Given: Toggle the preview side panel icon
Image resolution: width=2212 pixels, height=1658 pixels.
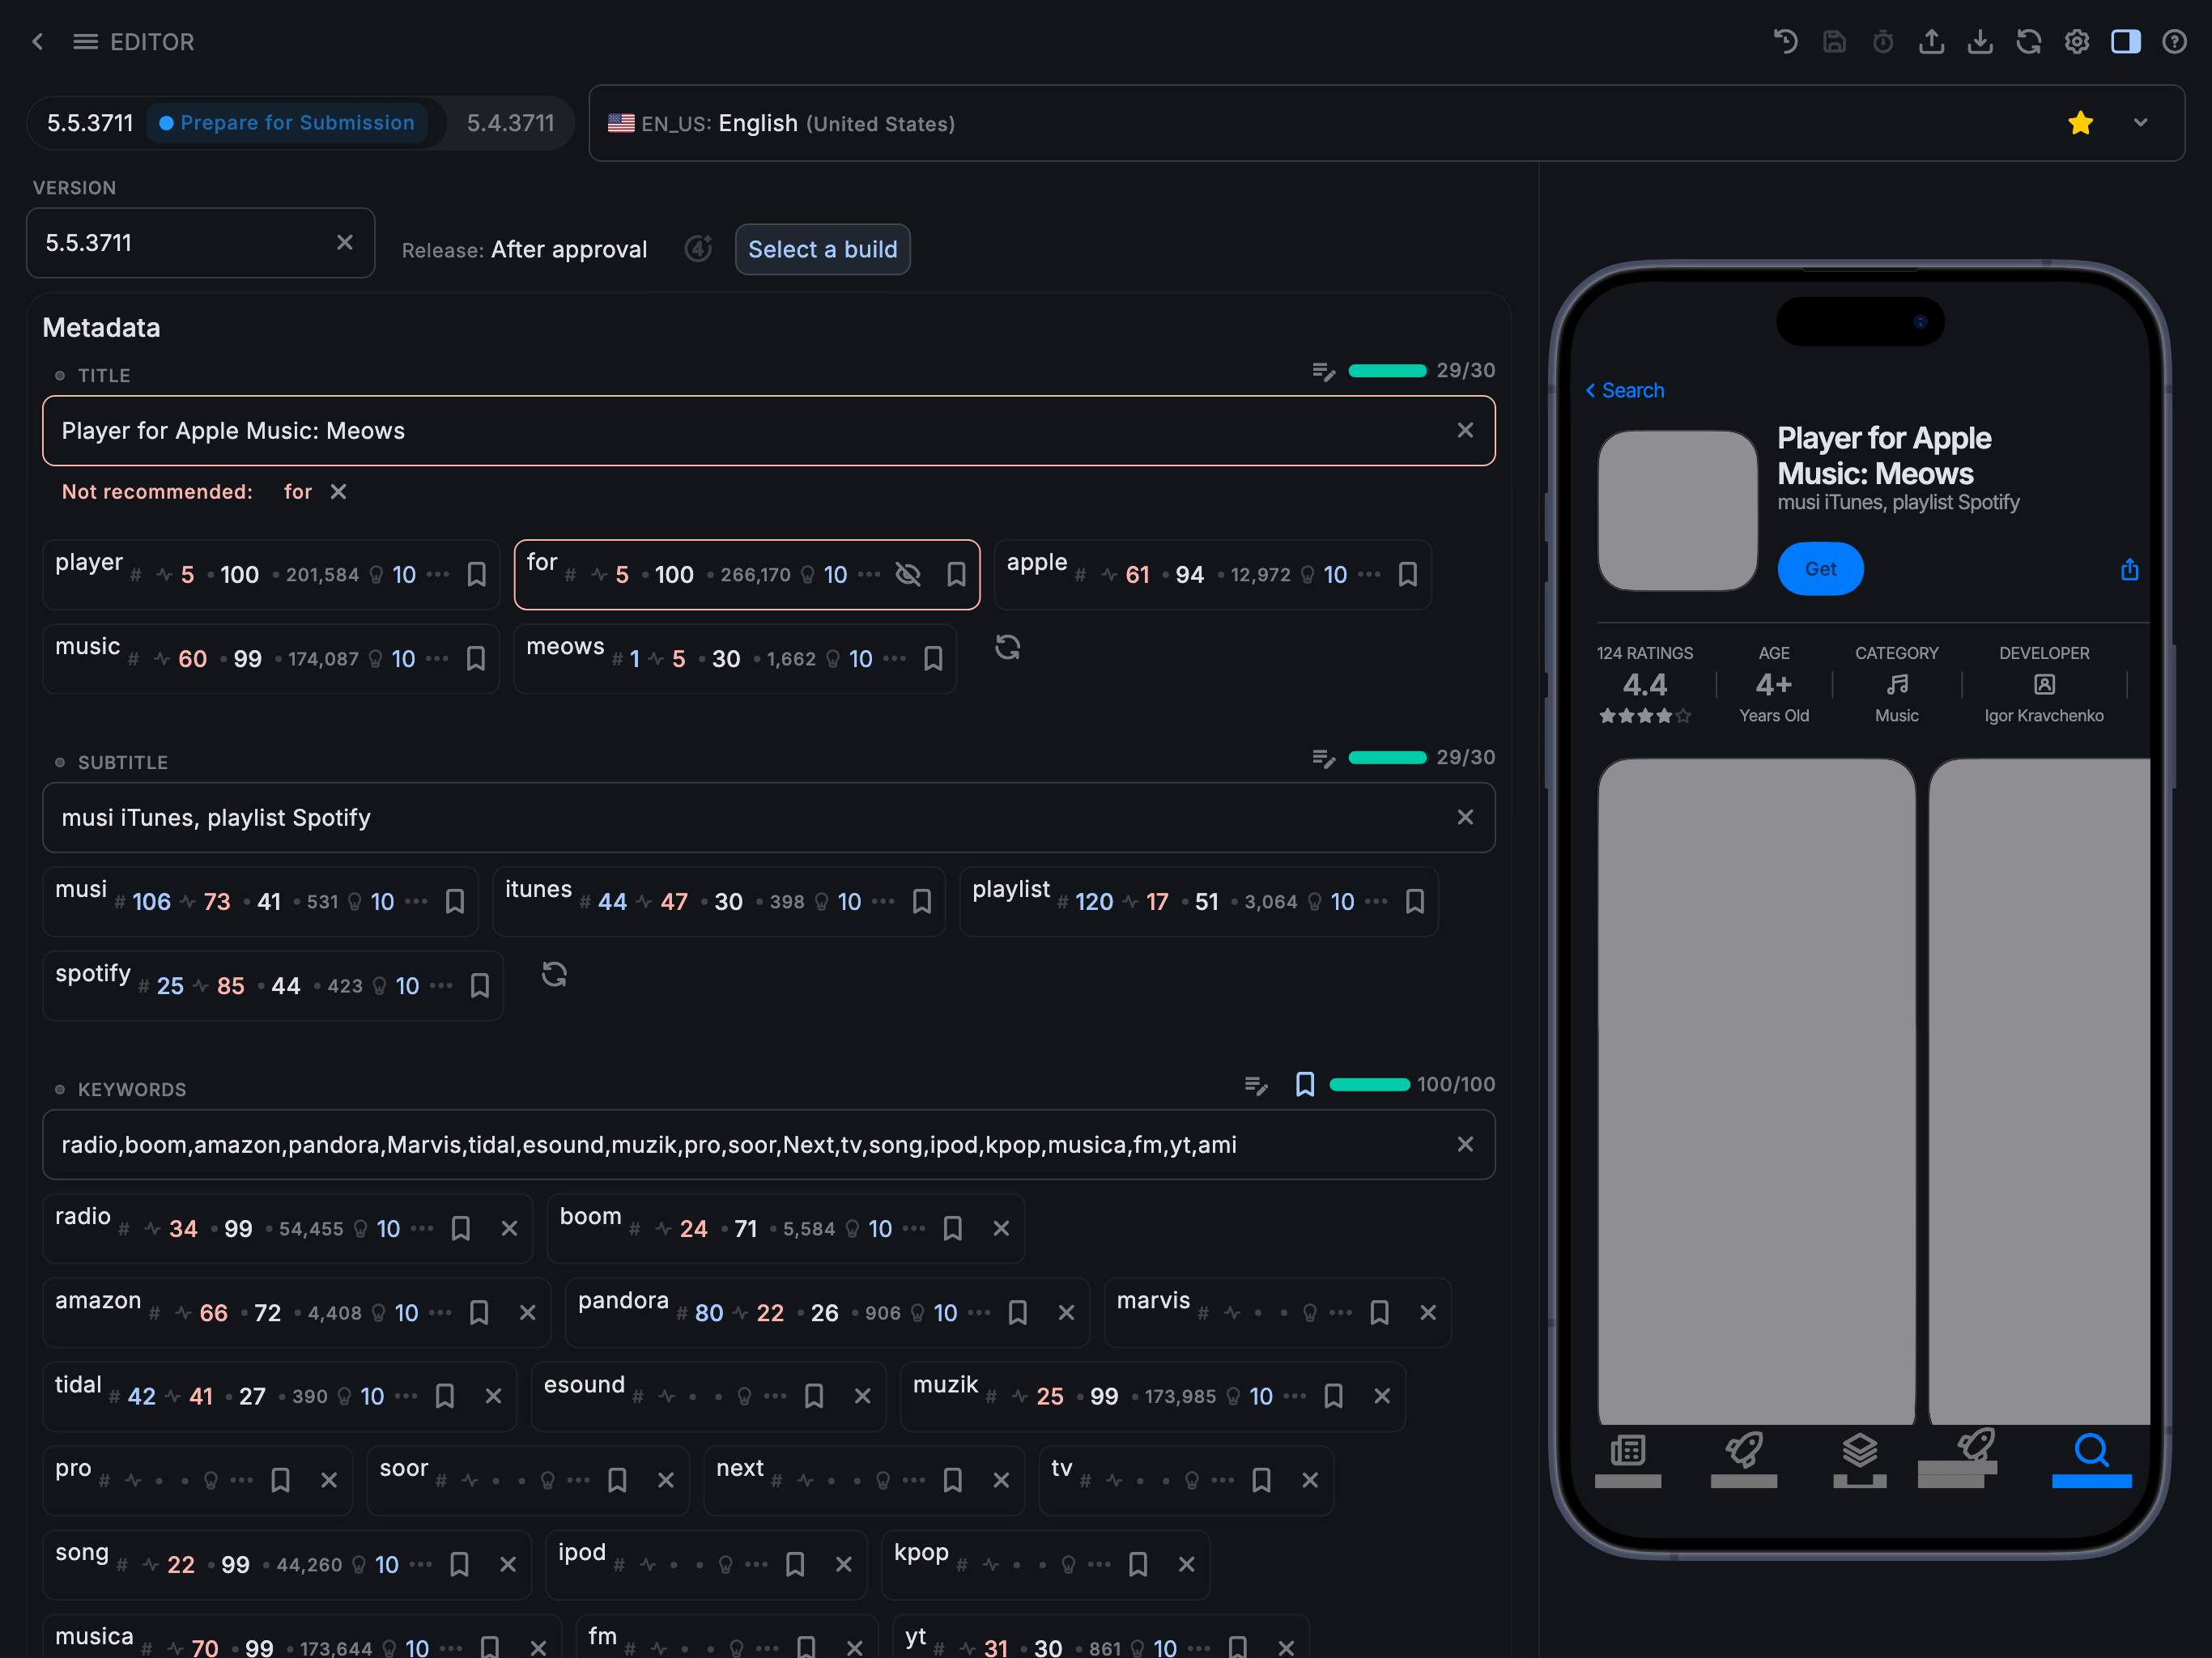Looking at the screenshot, I should click(x=2125, y=41).
